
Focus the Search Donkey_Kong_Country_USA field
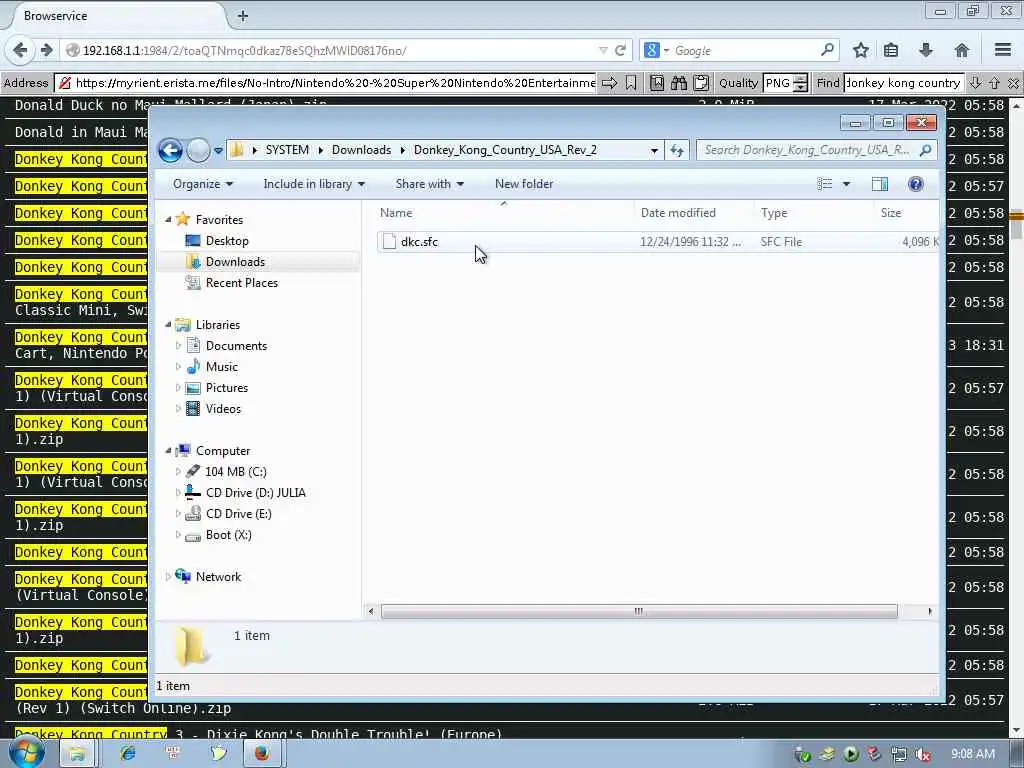click(x=807, y=150)
